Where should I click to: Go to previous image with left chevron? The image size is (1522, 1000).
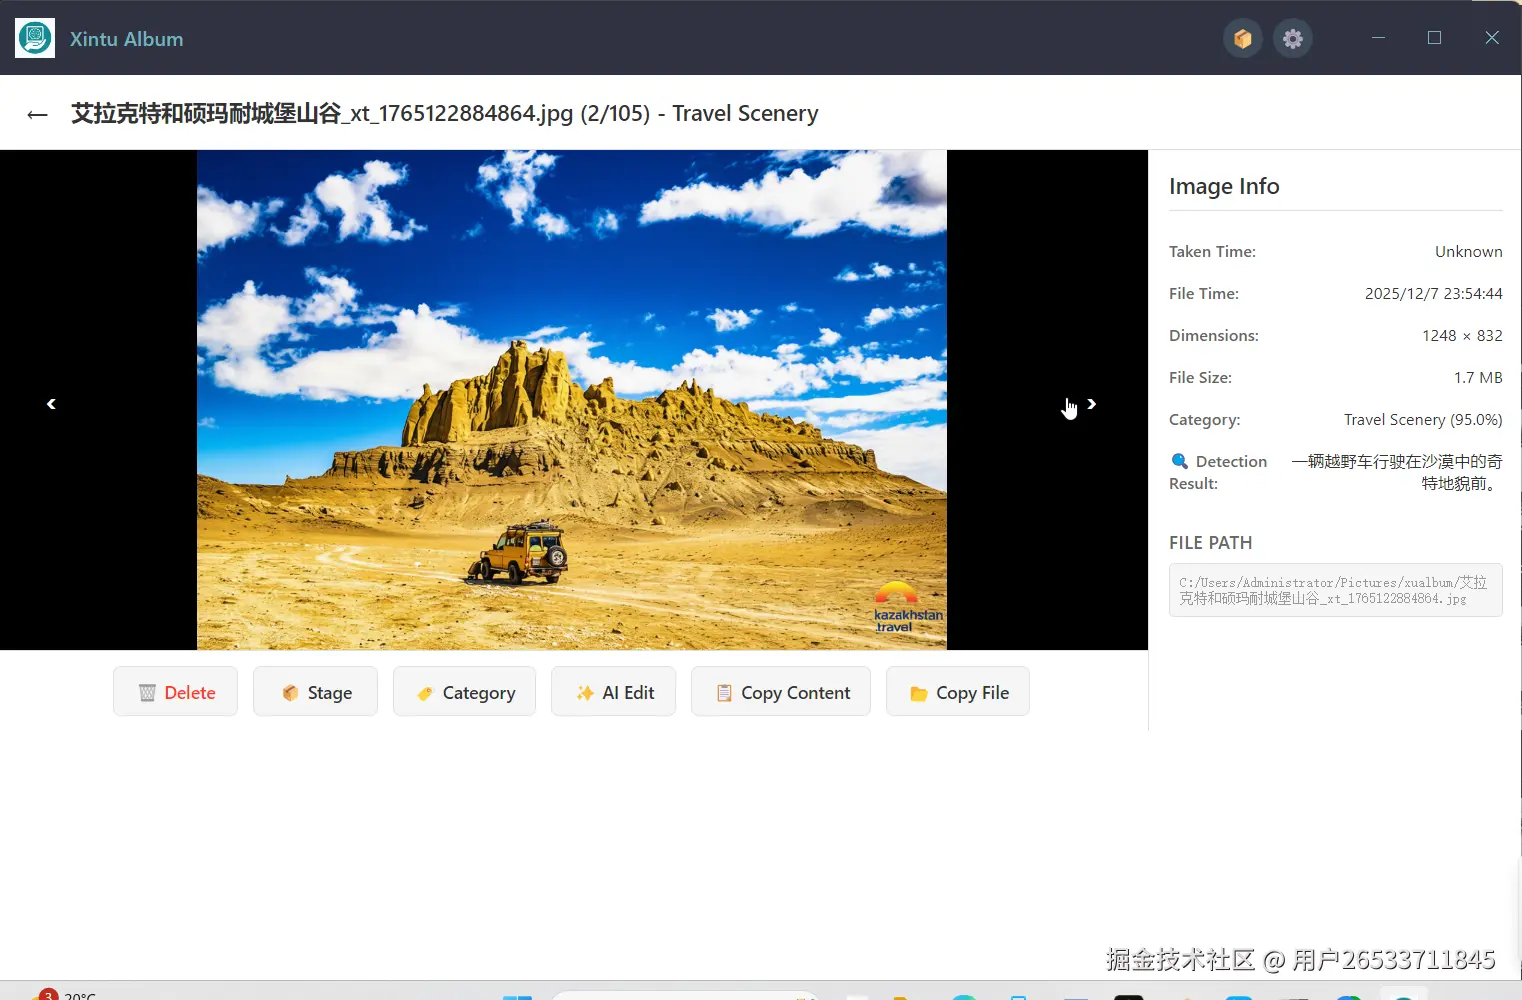click(51, 403)
